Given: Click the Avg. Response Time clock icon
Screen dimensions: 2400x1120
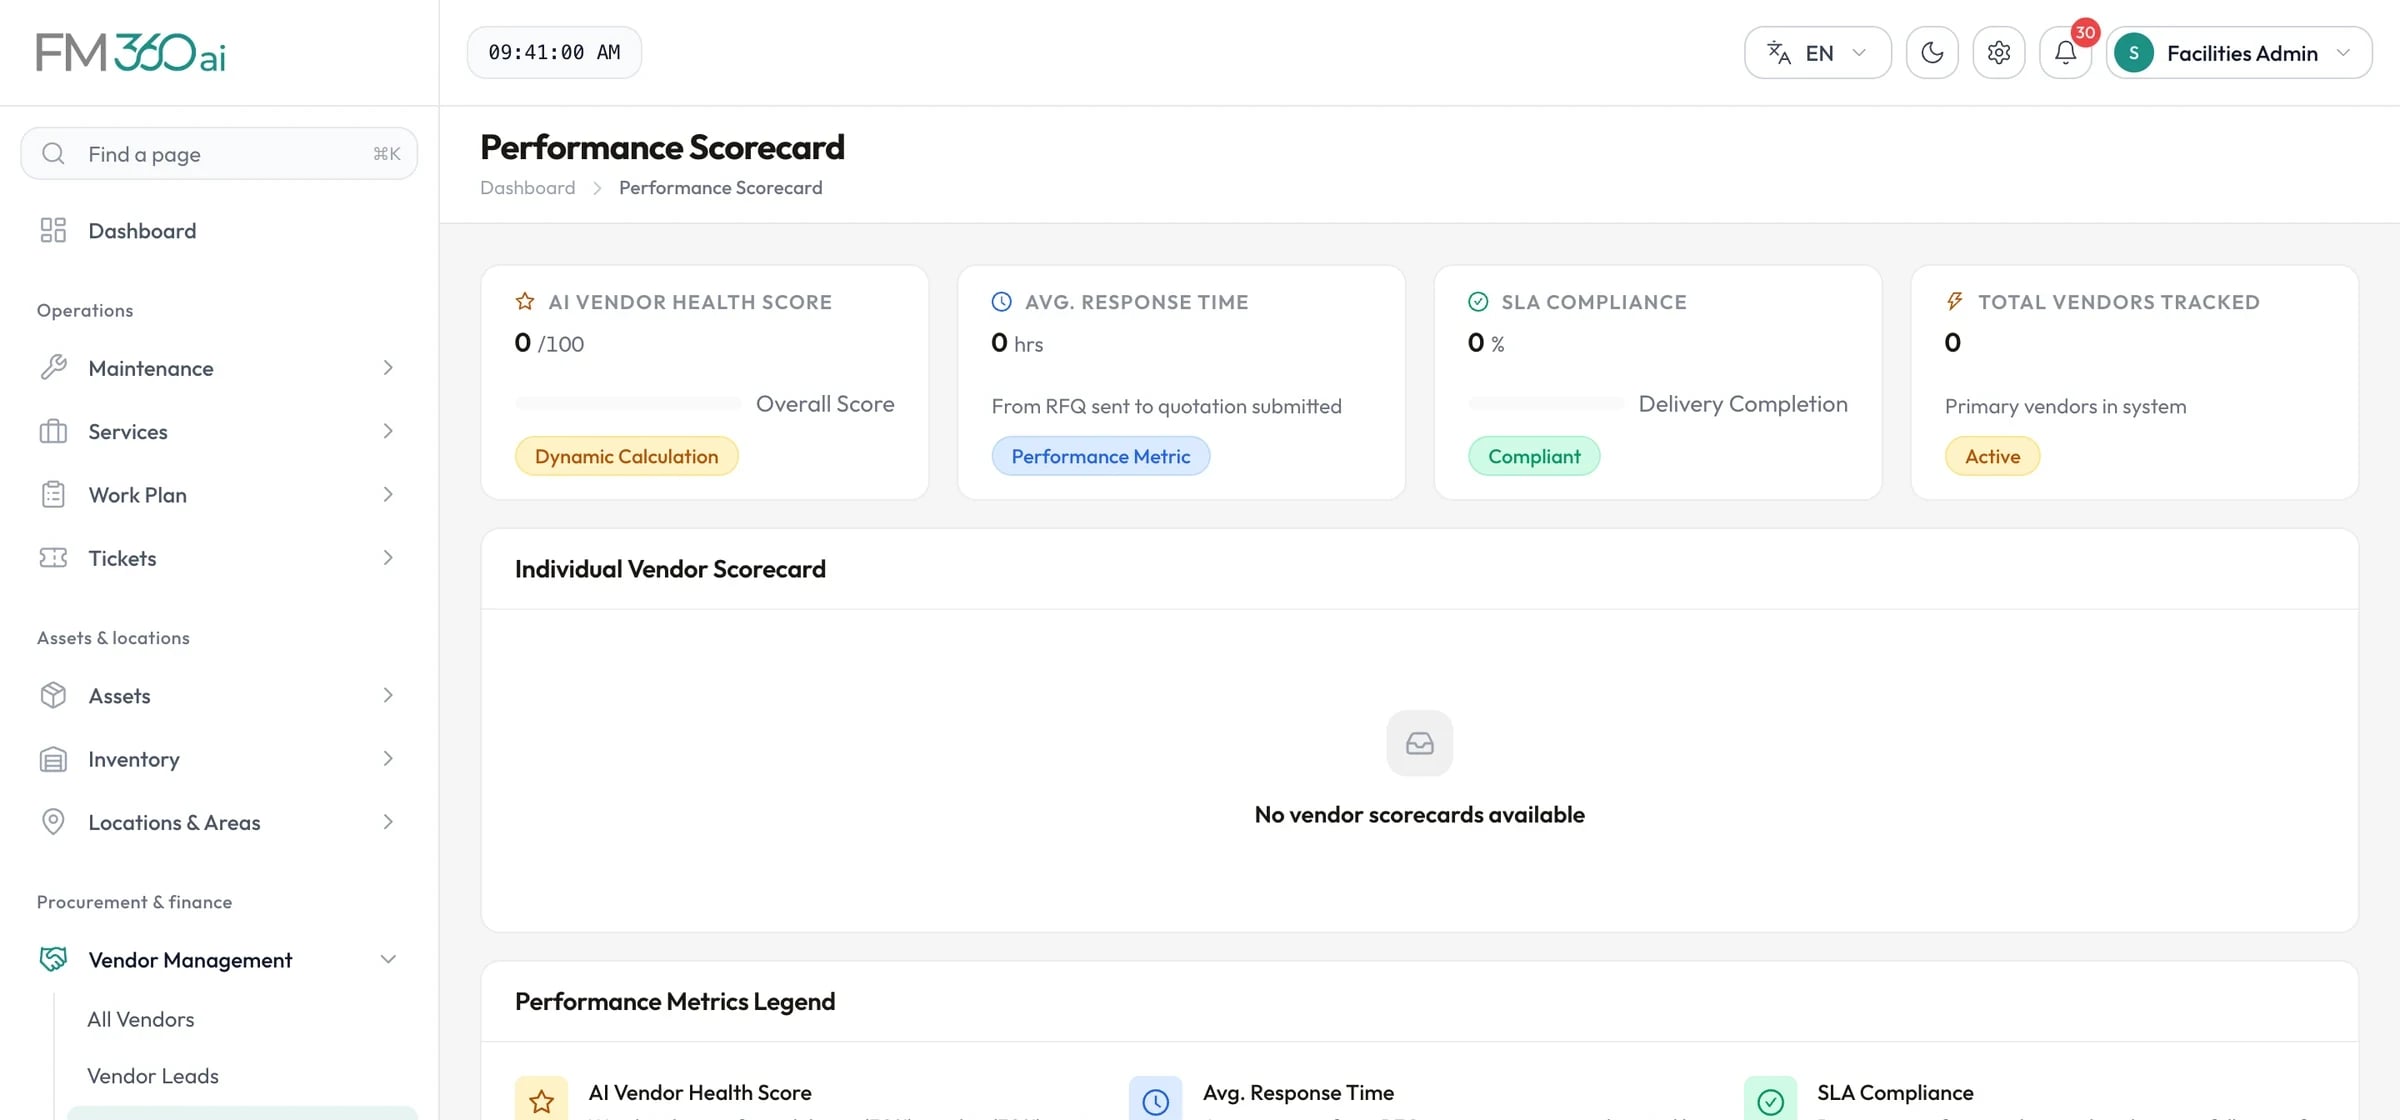Looking at the screenshot, I should click(x=1001, y=301).
